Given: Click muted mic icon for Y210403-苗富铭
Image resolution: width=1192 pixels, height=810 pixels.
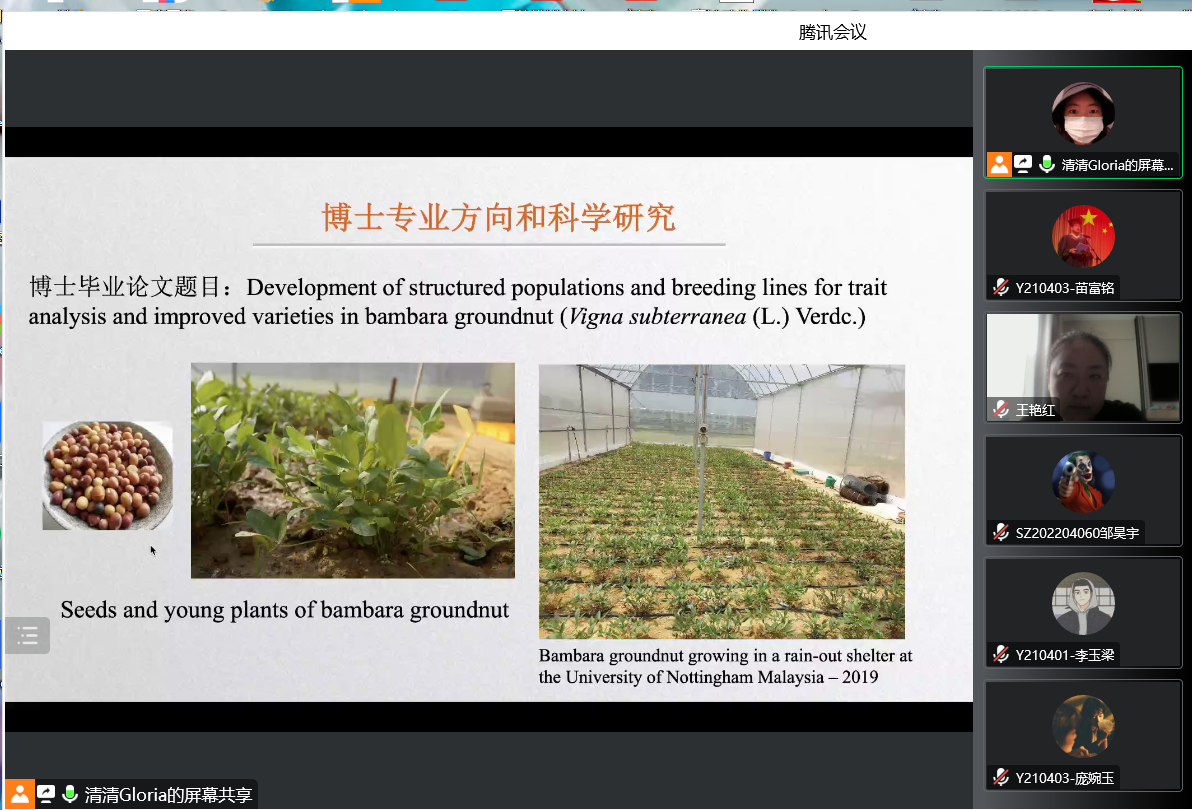Looking at the screenshot, I should tap(1001, 288).
